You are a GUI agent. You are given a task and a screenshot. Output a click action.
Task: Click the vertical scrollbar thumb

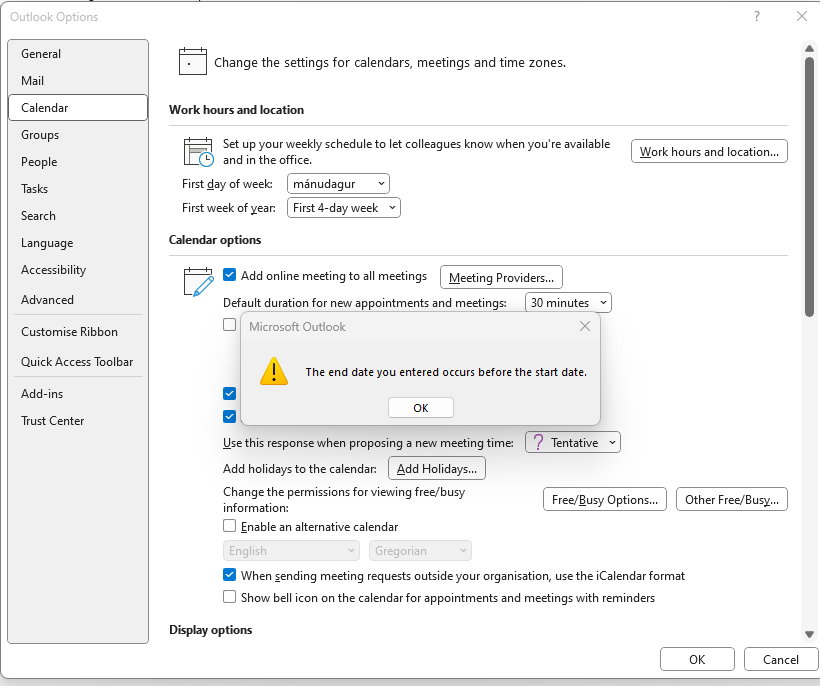tap(809, 187)
